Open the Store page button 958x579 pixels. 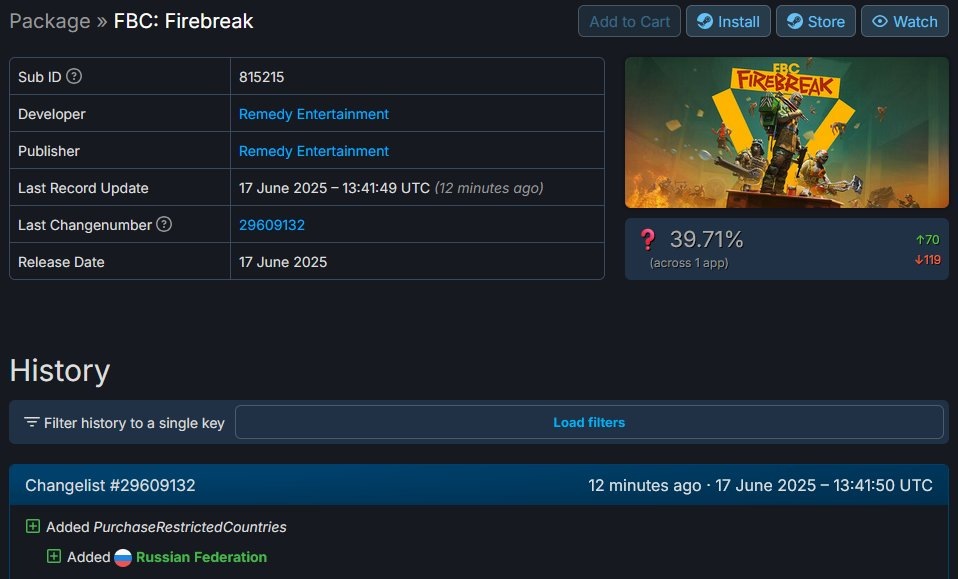point(816,21)
